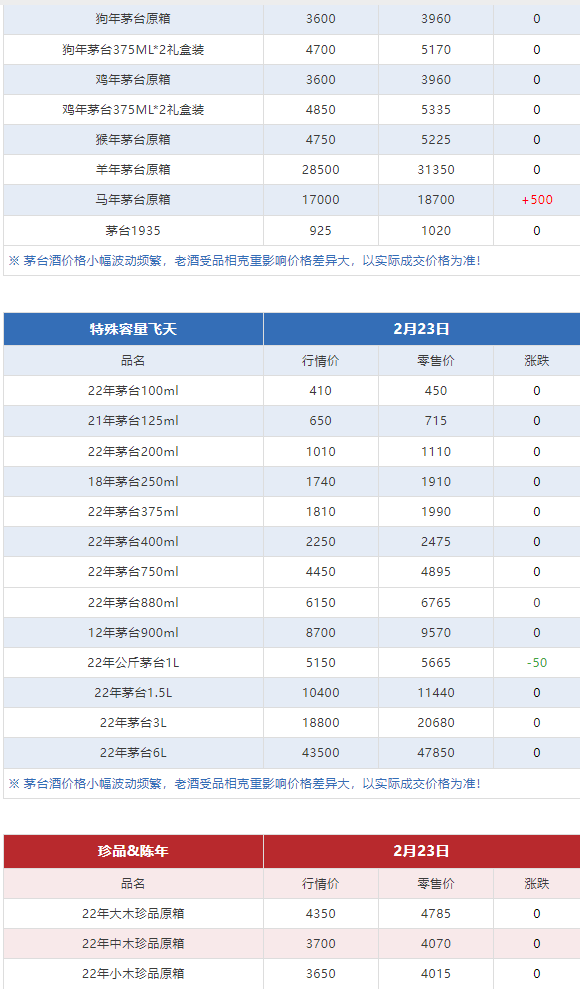Select the 22年茅台100ml row name

click(x=133, y=390)
